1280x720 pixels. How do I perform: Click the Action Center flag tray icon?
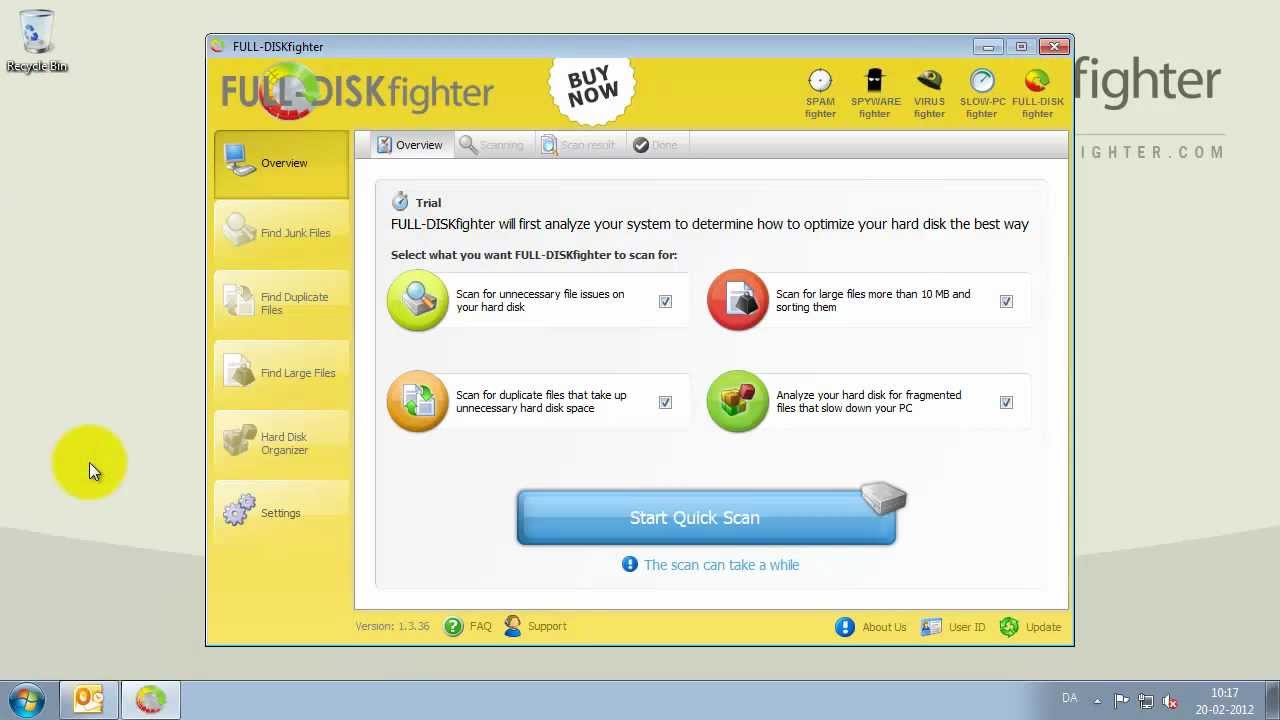coord(1121,701)
